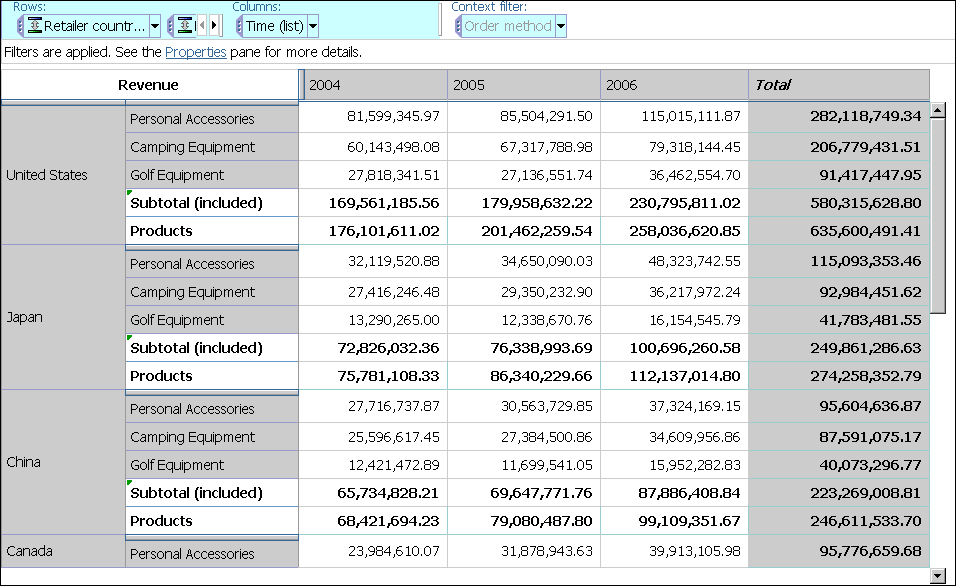The width and height of the screenshot is (956, 586).
Task: Click the drag handle beside Order method
Action: pyautogui.click(x=458, y=26)
